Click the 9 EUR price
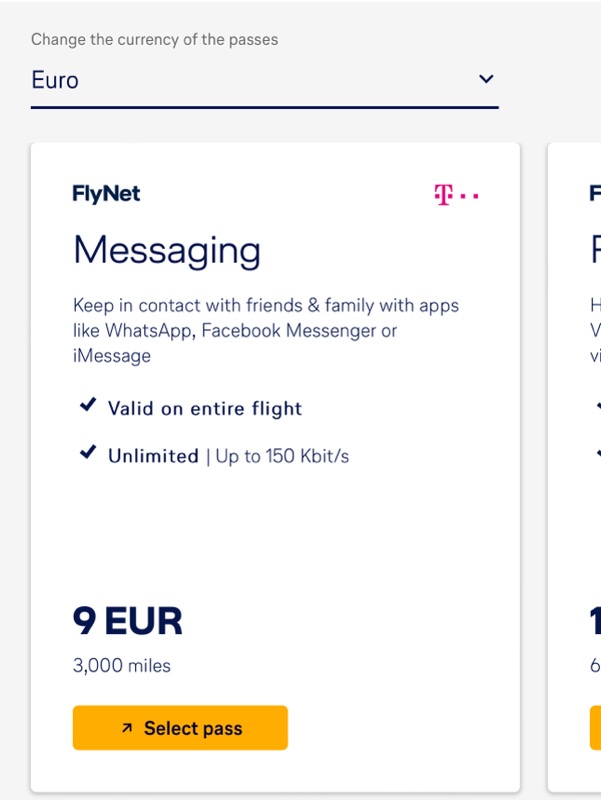 (x=128, y=621)
